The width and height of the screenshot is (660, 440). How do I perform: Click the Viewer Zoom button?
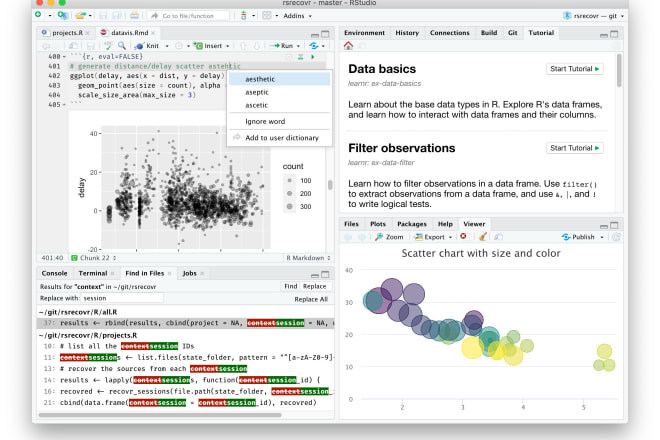(x=389, y=237)
